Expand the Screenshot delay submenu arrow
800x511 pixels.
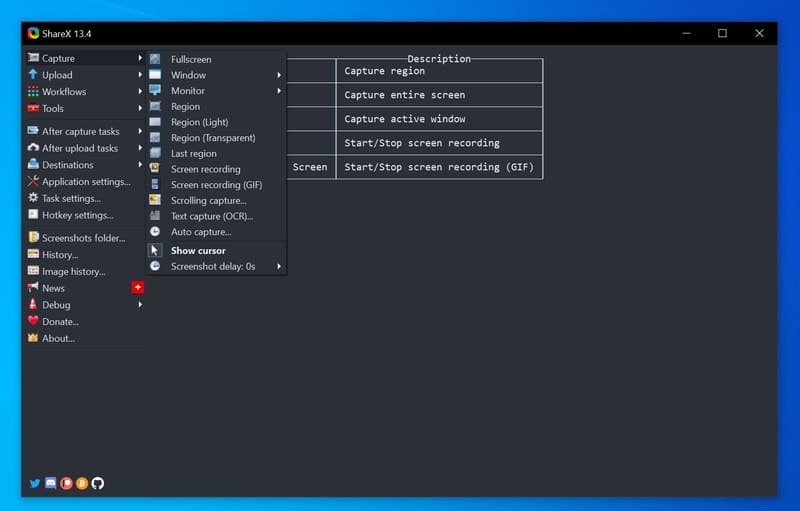pyautogui.click(x=279, y=266)
